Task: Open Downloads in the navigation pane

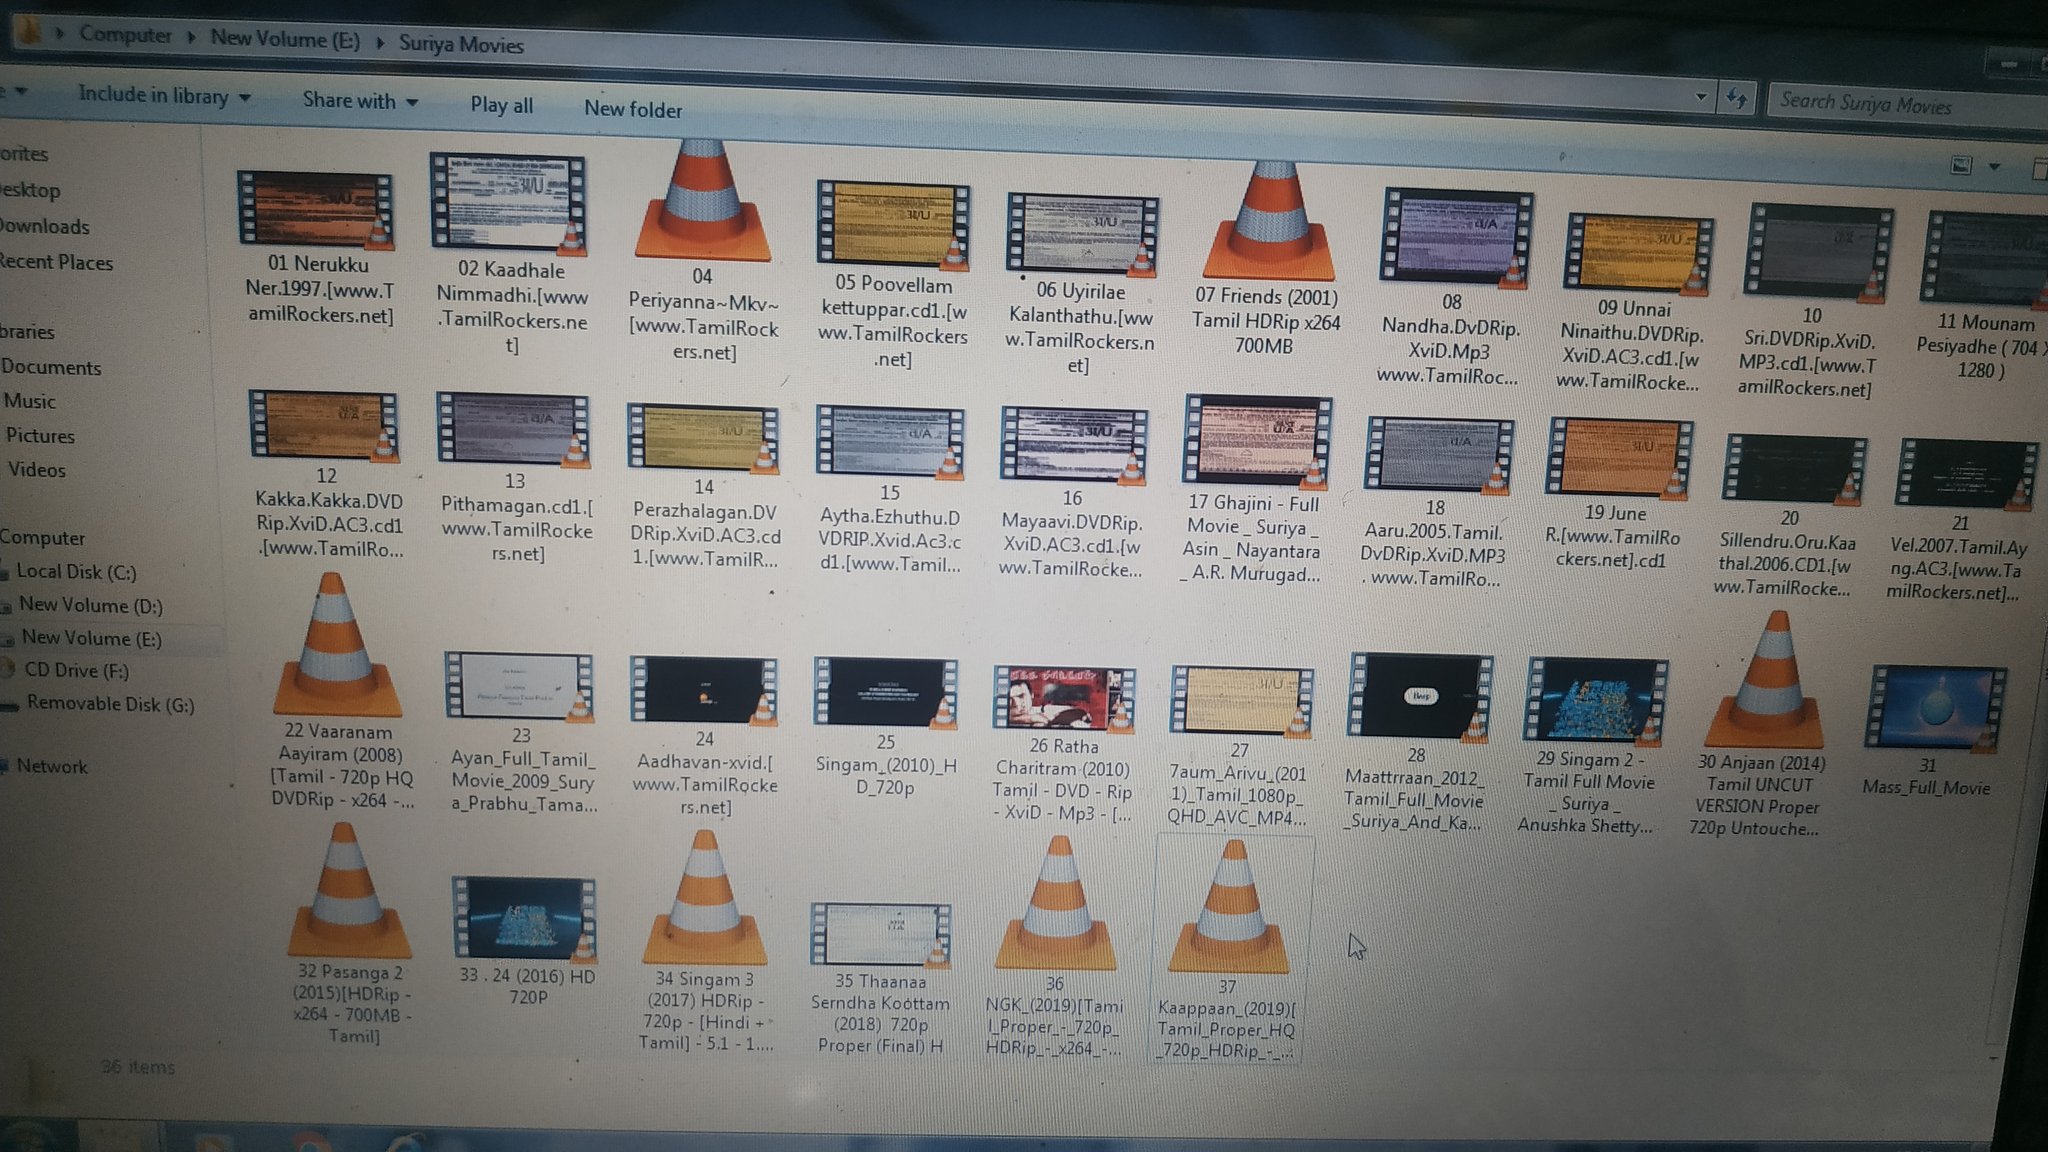Action: click(45, 226)
